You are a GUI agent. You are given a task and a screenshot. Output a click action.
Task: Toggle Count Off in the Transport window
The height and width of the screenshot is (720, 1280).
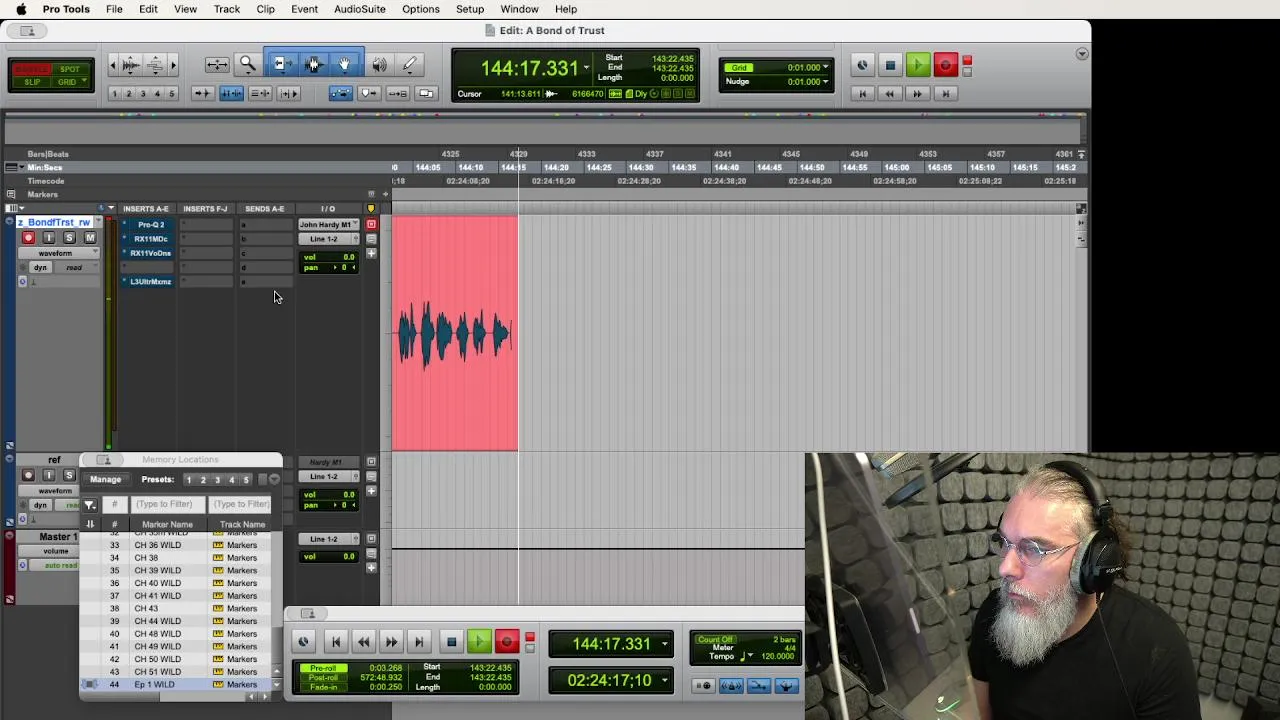(715, 640)
